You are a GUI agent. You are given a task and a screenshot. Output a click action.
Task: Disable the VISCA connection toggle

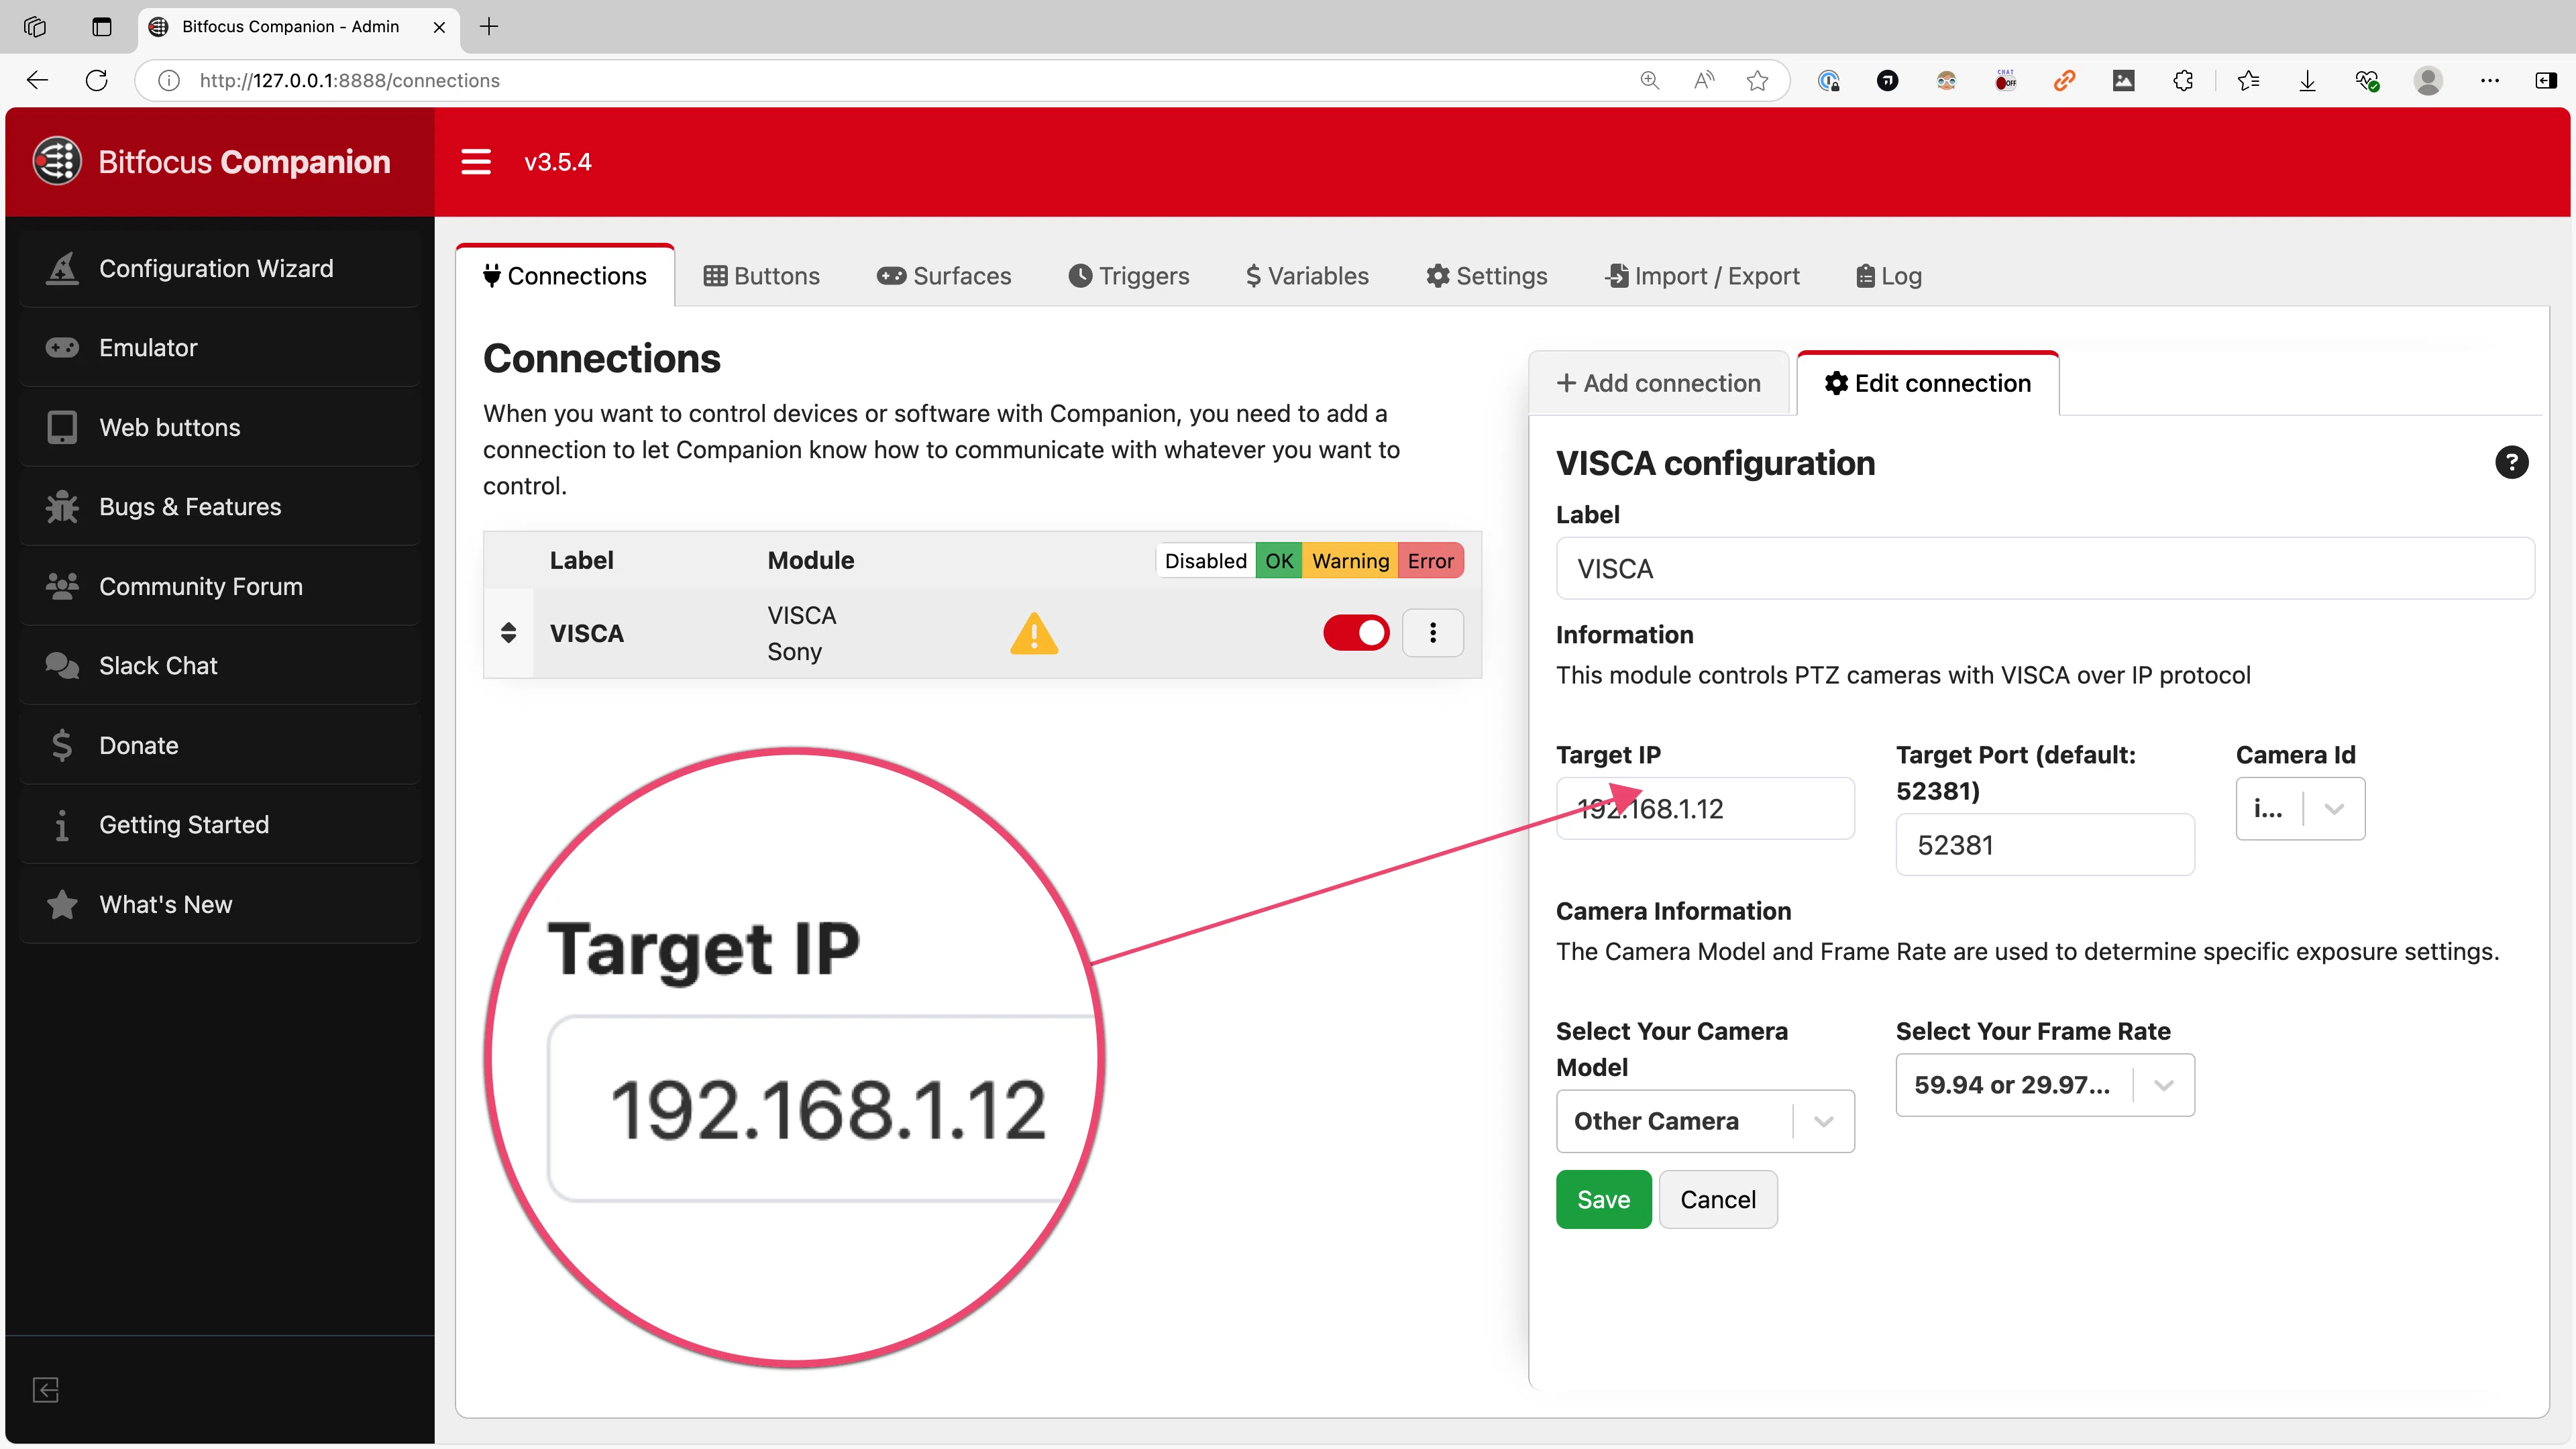pyautogui.click(x=1356, y=633)
